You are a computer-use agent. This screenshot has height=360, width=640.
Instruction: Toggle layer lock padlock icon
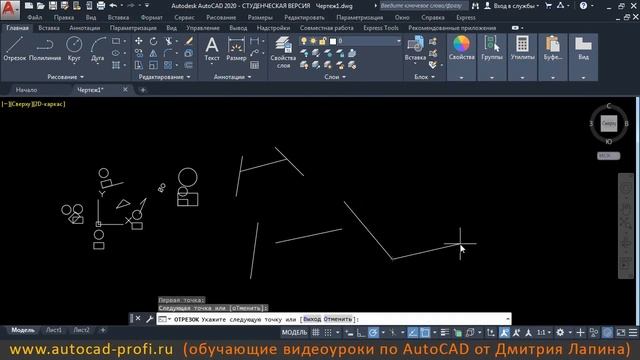point(322,41)
